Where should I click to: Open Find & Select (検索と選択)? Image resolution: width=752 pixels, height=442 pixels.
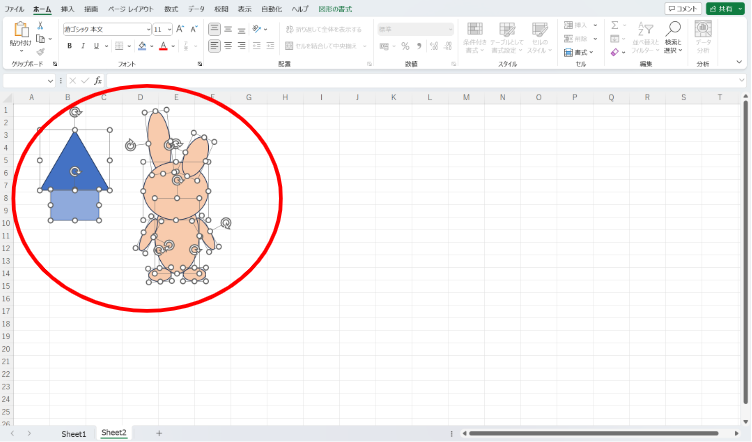click(x=673, y=37)
